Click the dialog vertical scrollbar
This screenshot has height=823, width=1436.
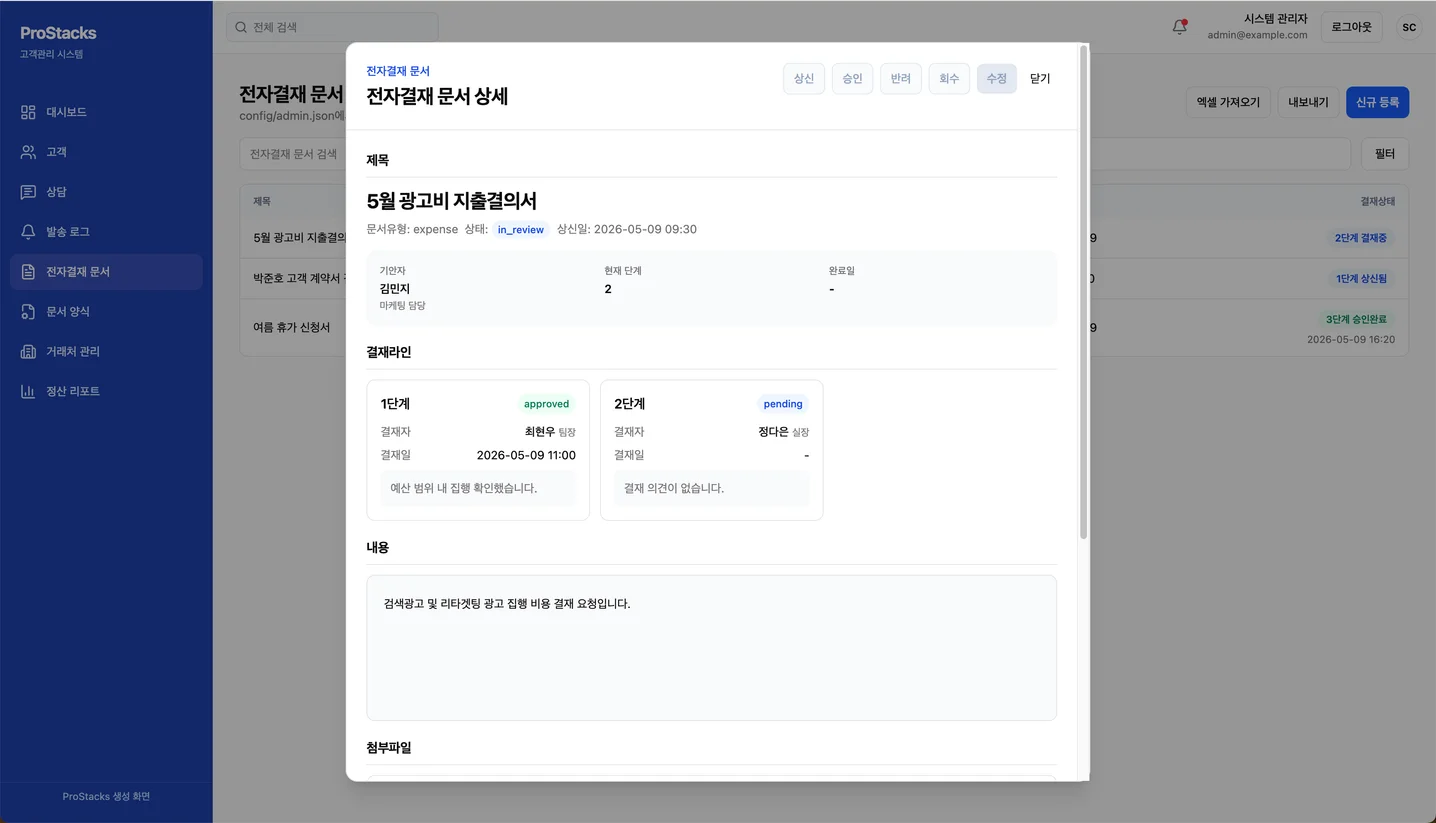(x=1083, y=292)
